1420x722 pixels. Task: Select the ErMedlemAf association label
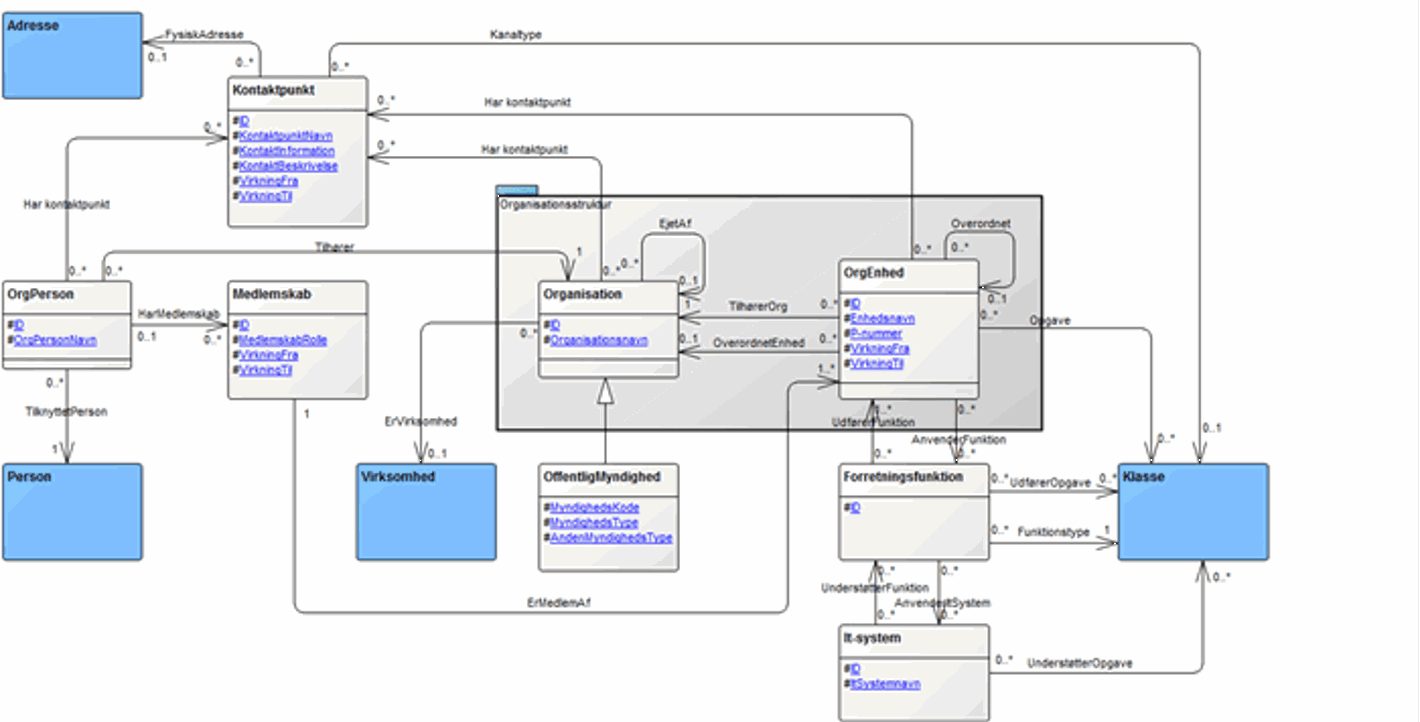(553, 602)
